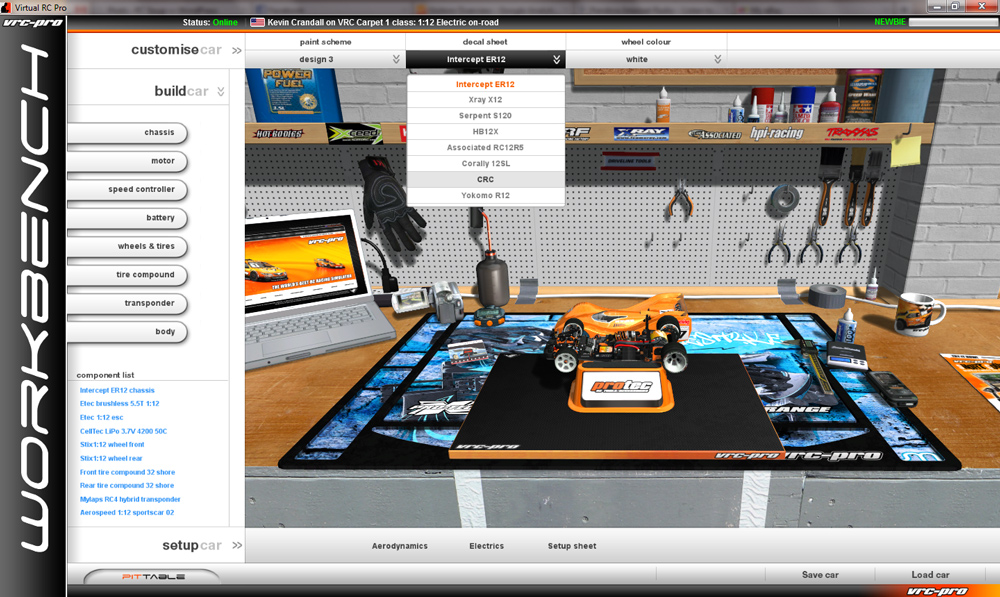Open the wheels & tires category
This screenshot has width=1000, height=597.
128,246
